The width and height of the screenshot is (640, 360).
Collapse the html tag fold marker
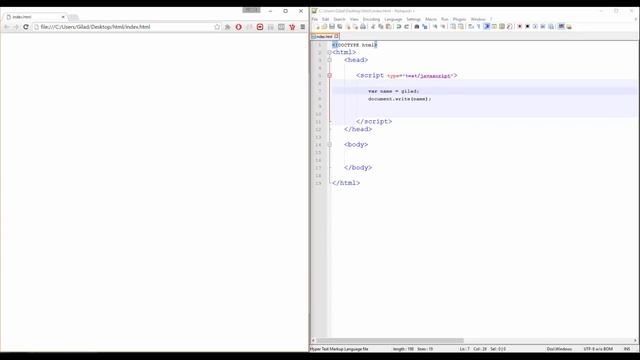coord(329,52)
